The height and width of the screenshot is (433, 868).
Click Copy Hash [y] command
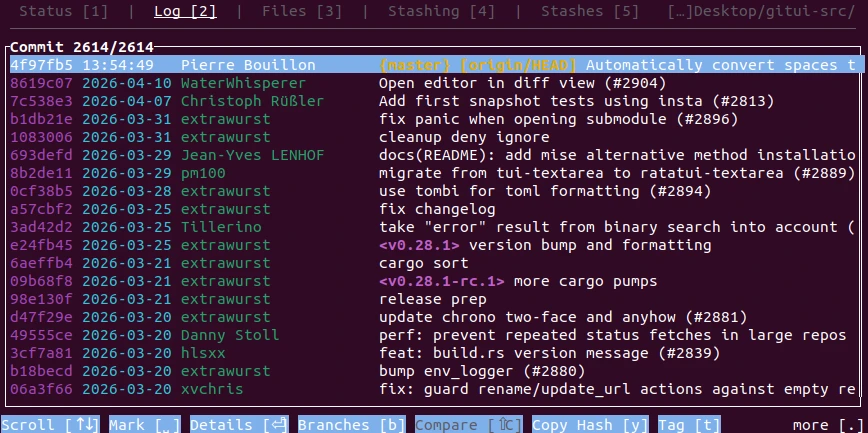tap(590, 425)
